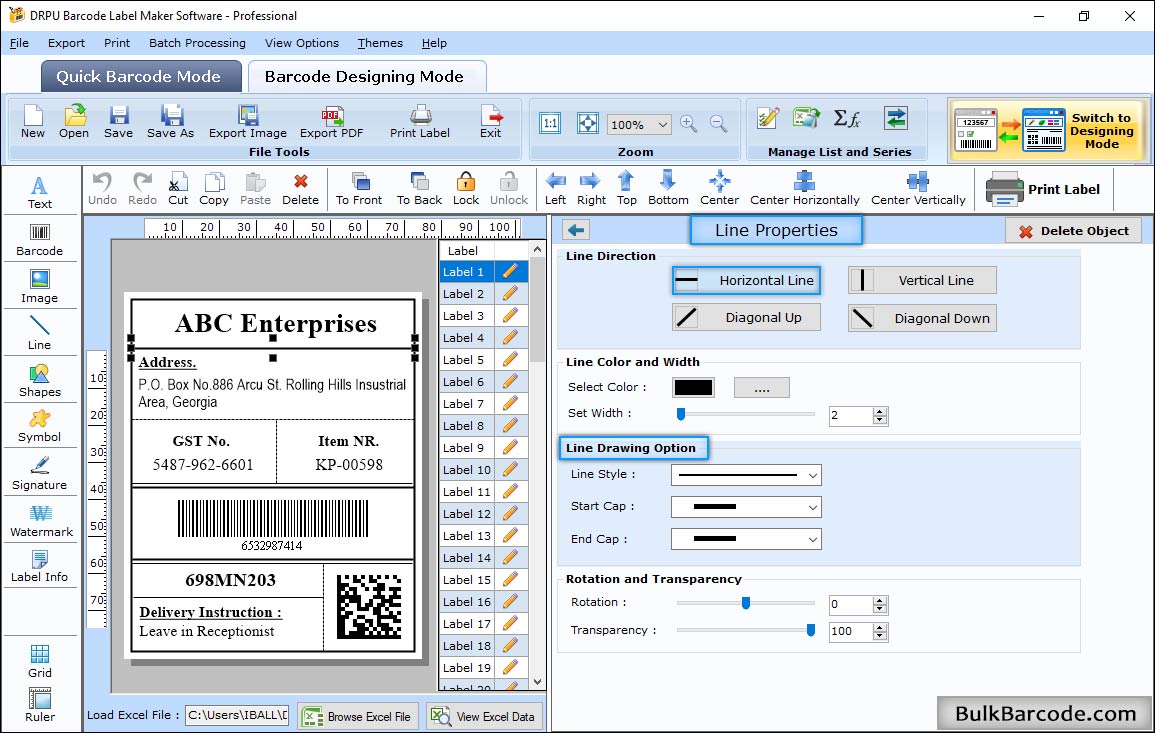Switch to Barcode Designing Mode tab

[366, 77]
